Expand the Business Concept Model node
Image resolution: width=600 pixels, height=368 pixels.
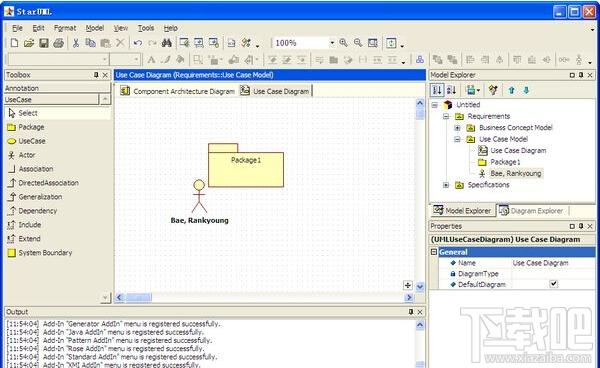[457, 128]
